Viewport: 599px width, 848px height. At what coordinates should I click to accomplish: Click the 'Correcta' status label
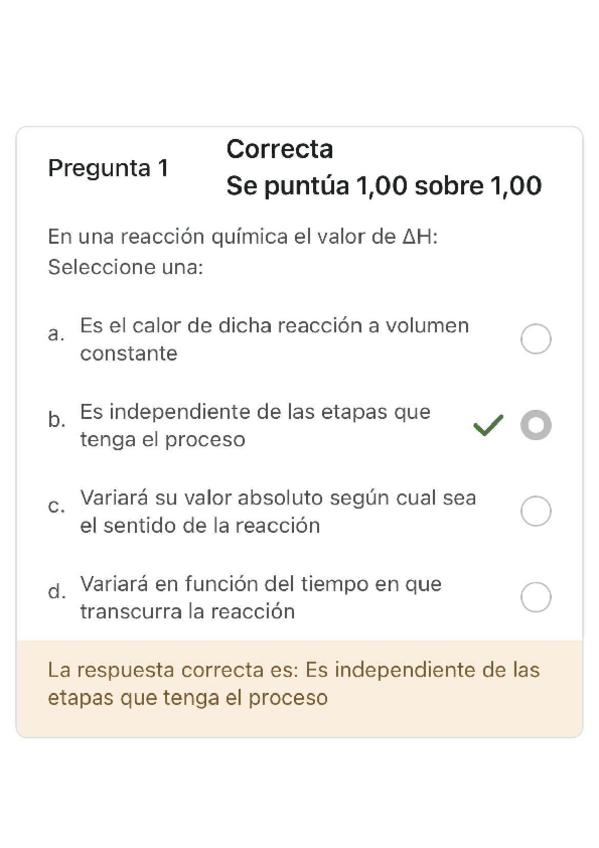tap(281, 148)
